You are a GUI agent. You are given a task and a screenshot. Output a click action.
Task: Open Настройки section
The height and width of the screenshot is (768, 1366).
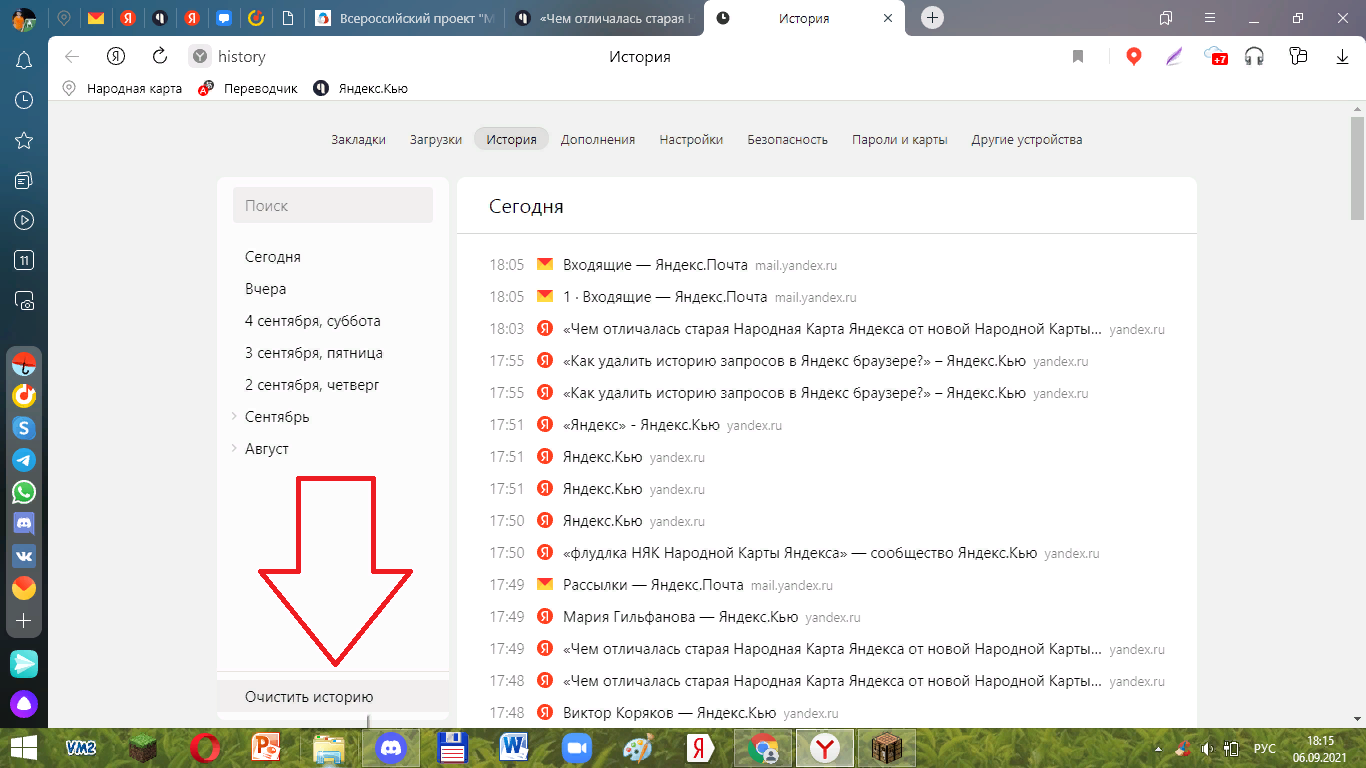[x=691, y=140]
